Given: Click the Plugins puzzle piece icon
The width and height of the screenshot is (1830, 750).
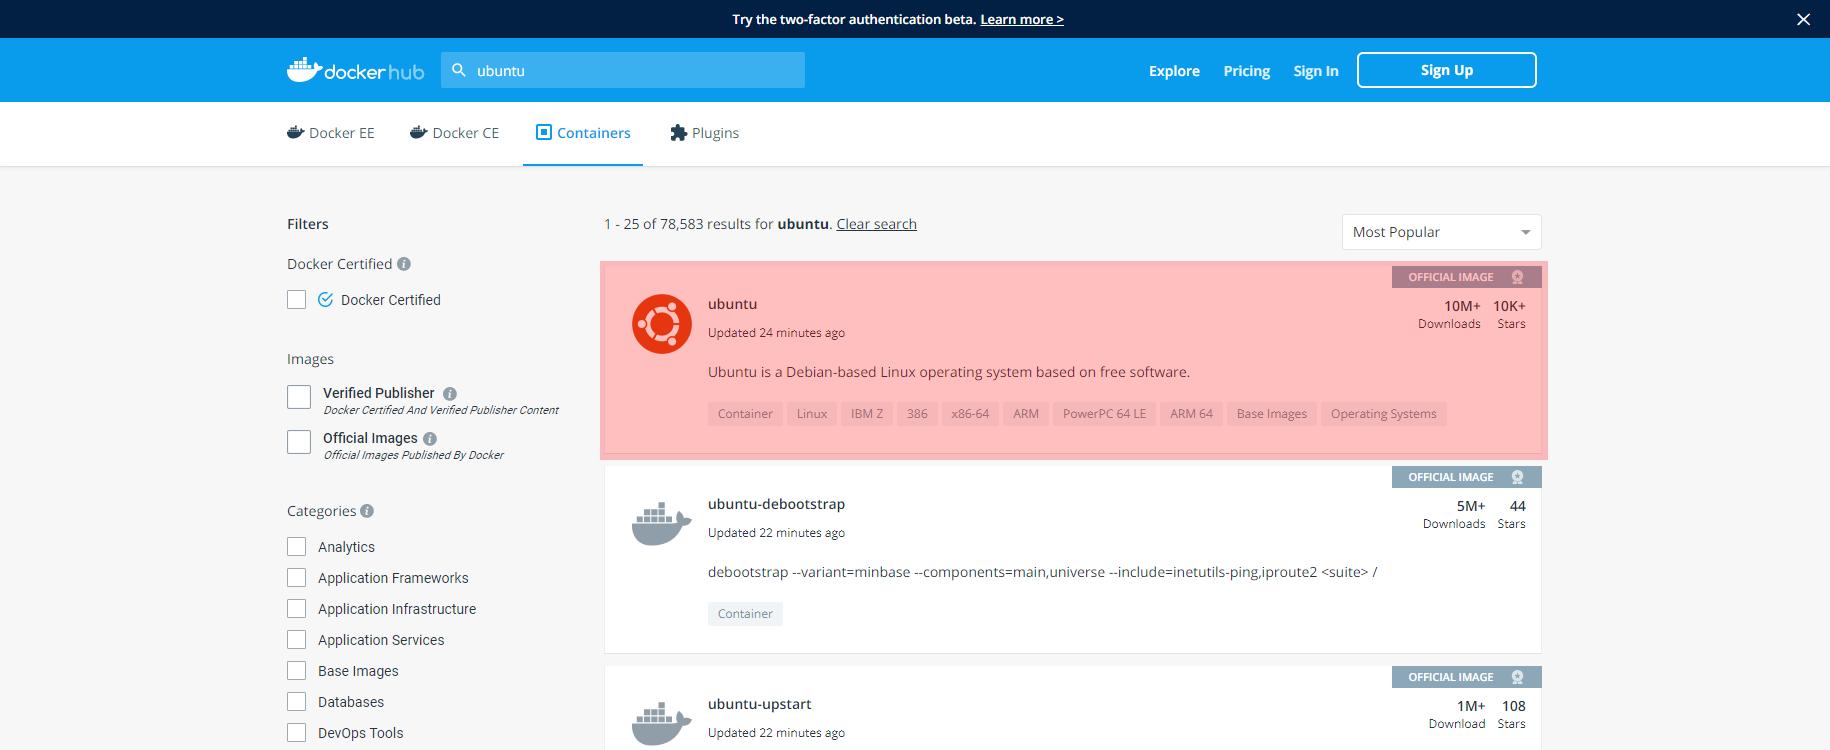Looking at the screenshot, I should click(679, 133).
